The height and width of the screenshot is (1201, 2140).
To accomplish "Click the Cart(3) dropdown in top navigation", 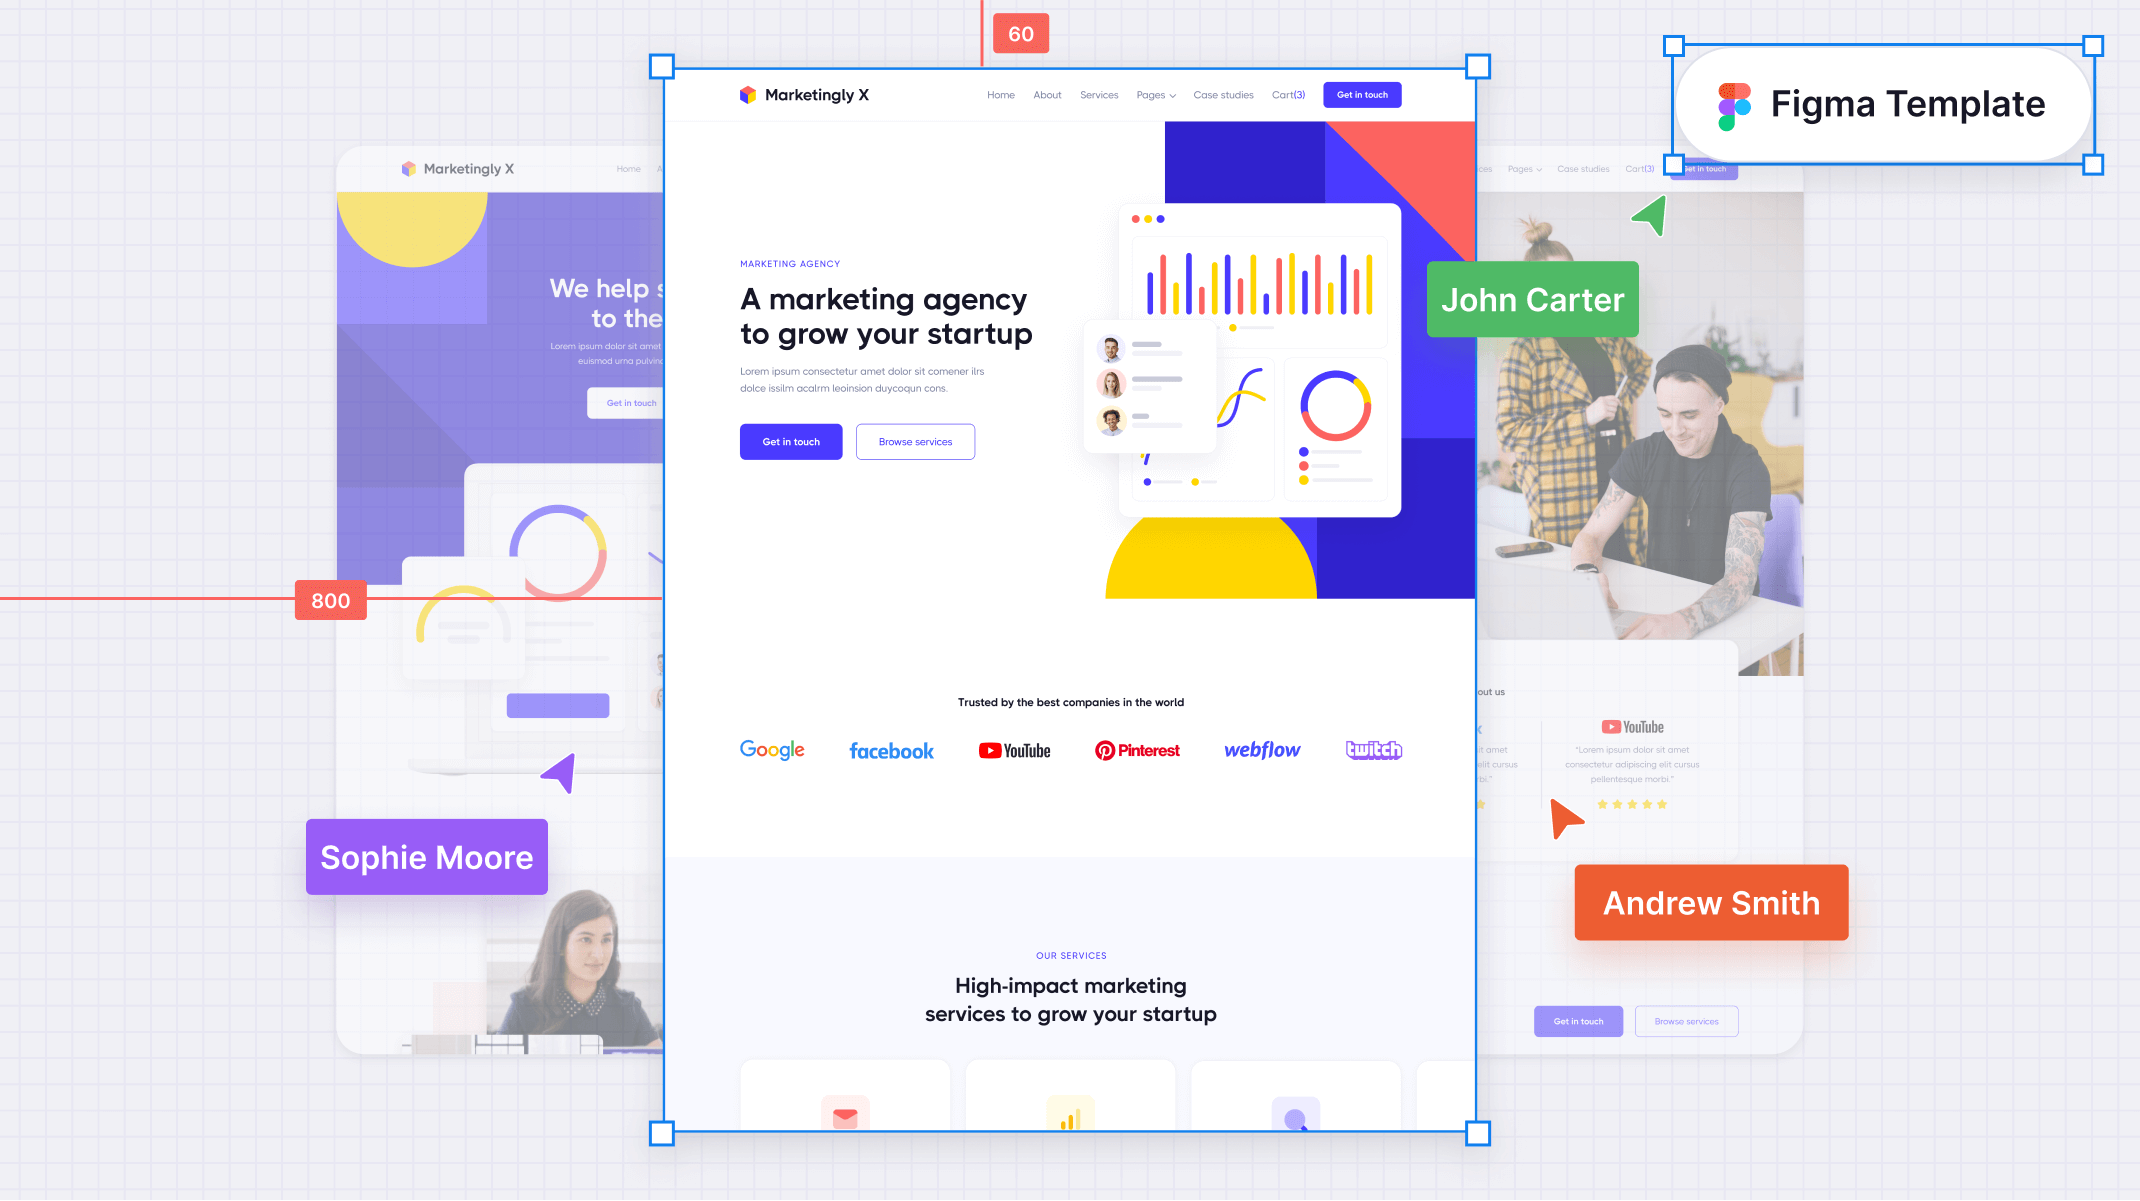I will pos(1288,94).
